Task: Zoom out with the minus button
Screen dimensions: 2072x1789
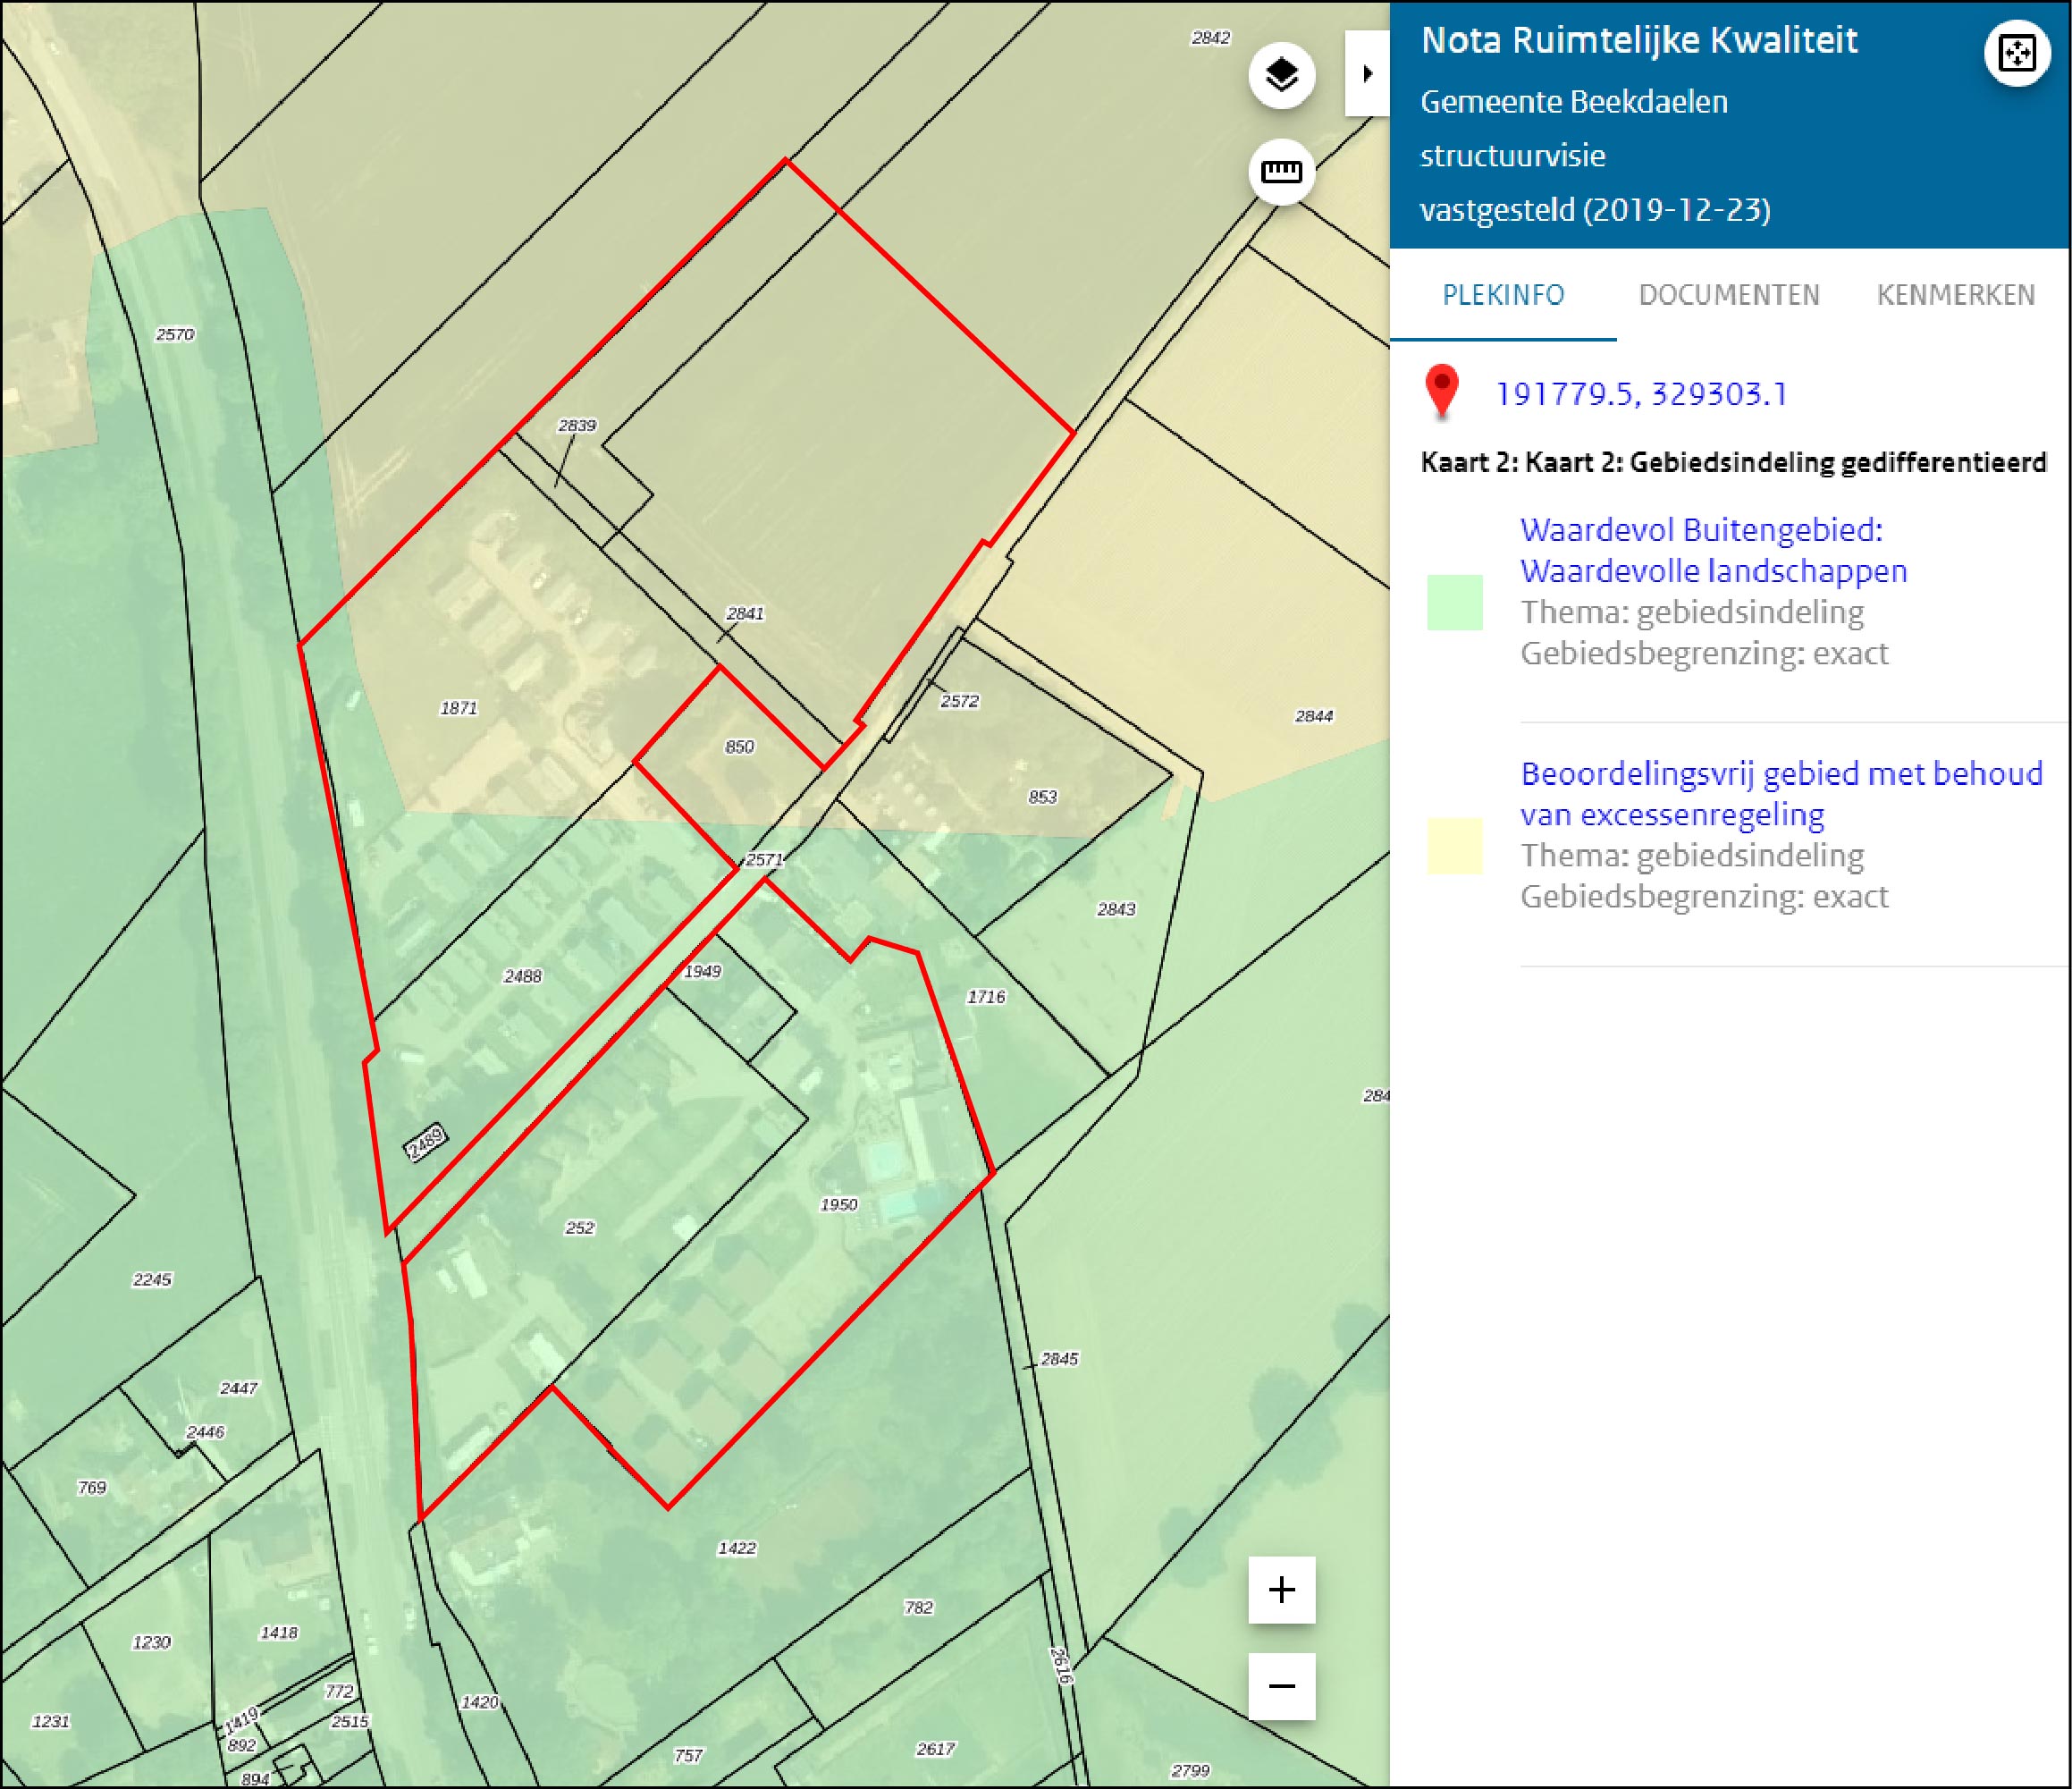Action: (1281, 1686)
